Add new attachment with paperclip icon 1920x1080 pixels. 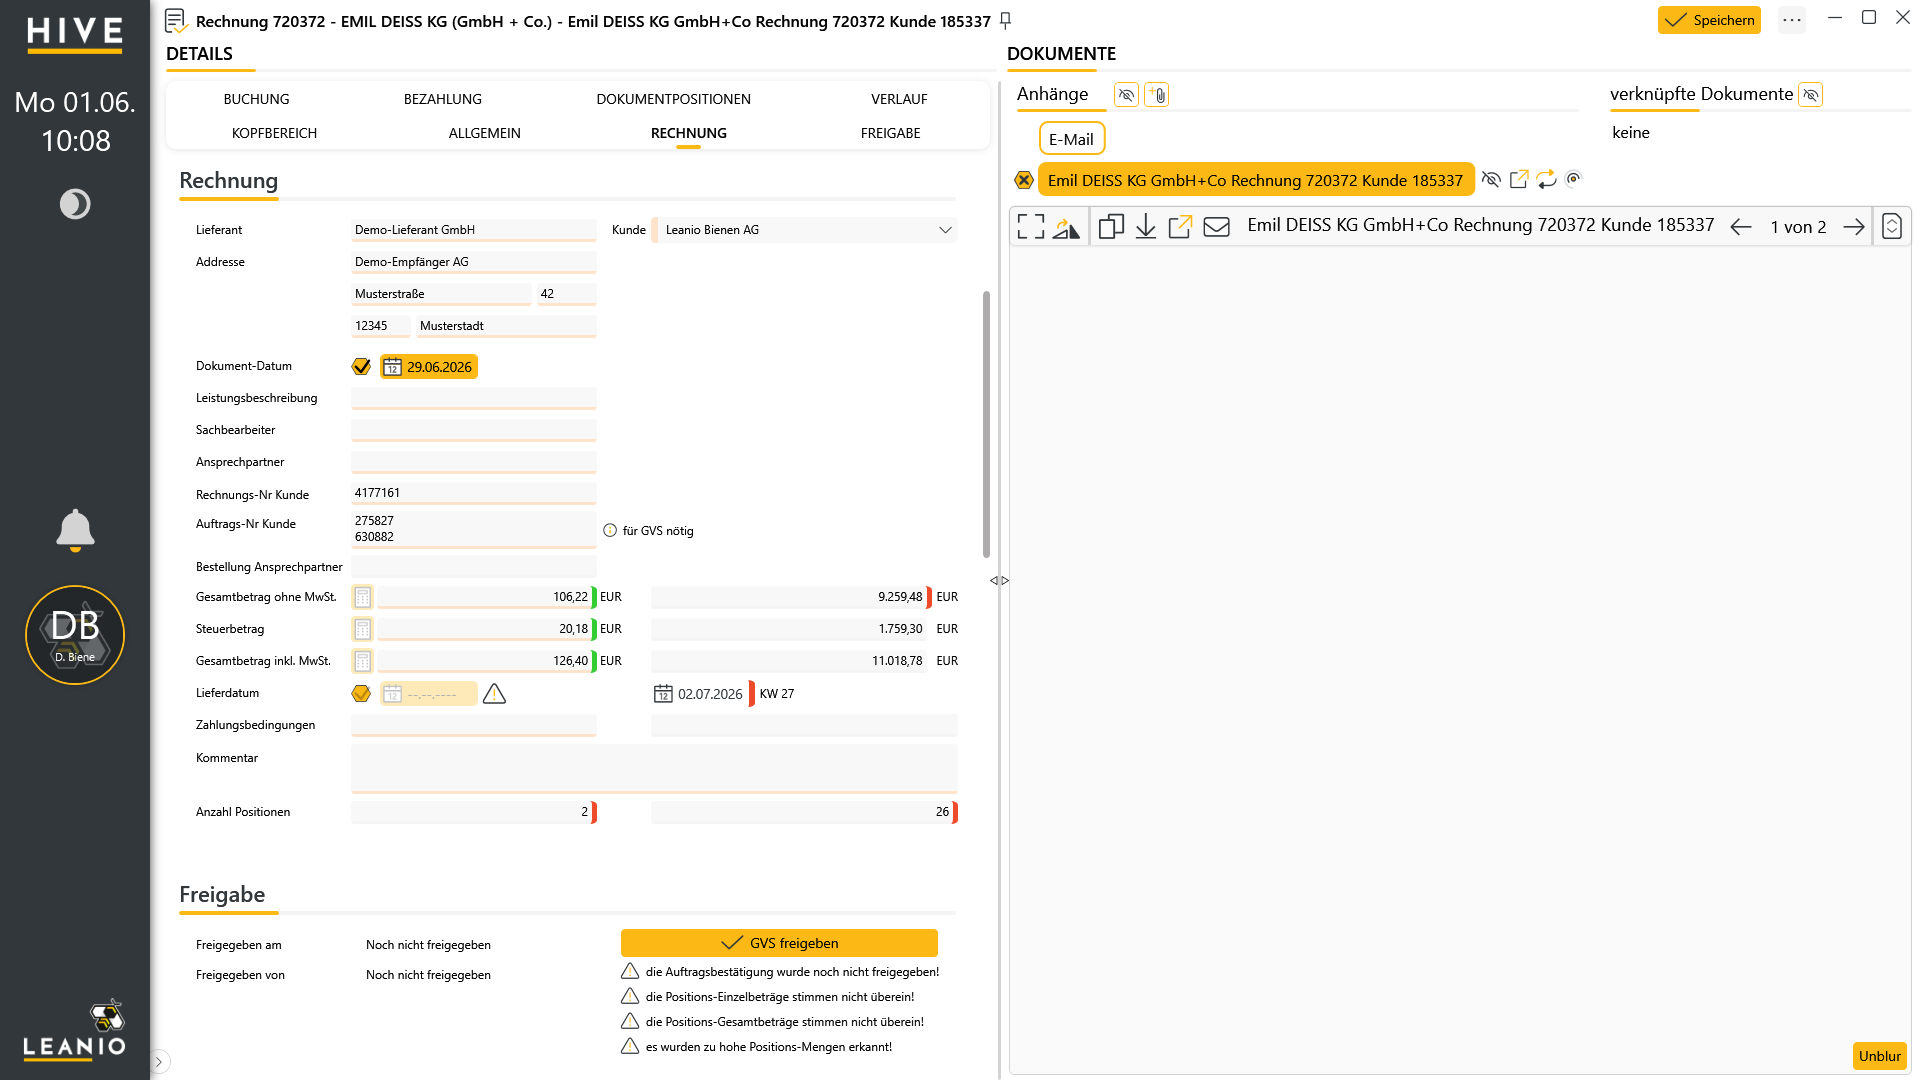[1157, 95]
